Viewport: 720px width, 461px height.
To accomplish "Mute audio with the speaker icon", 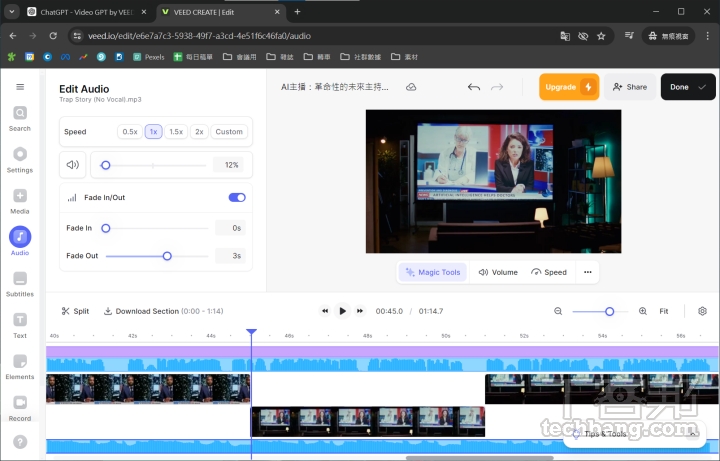I will (73, 164).
